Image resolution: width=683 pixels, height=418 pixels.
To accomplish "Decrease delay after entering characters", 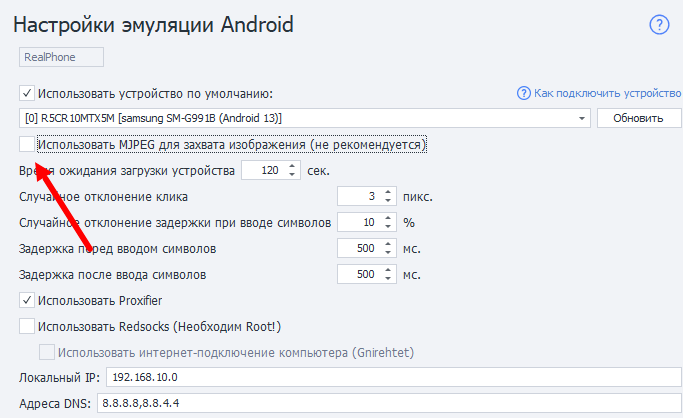I will pos(389,278).
